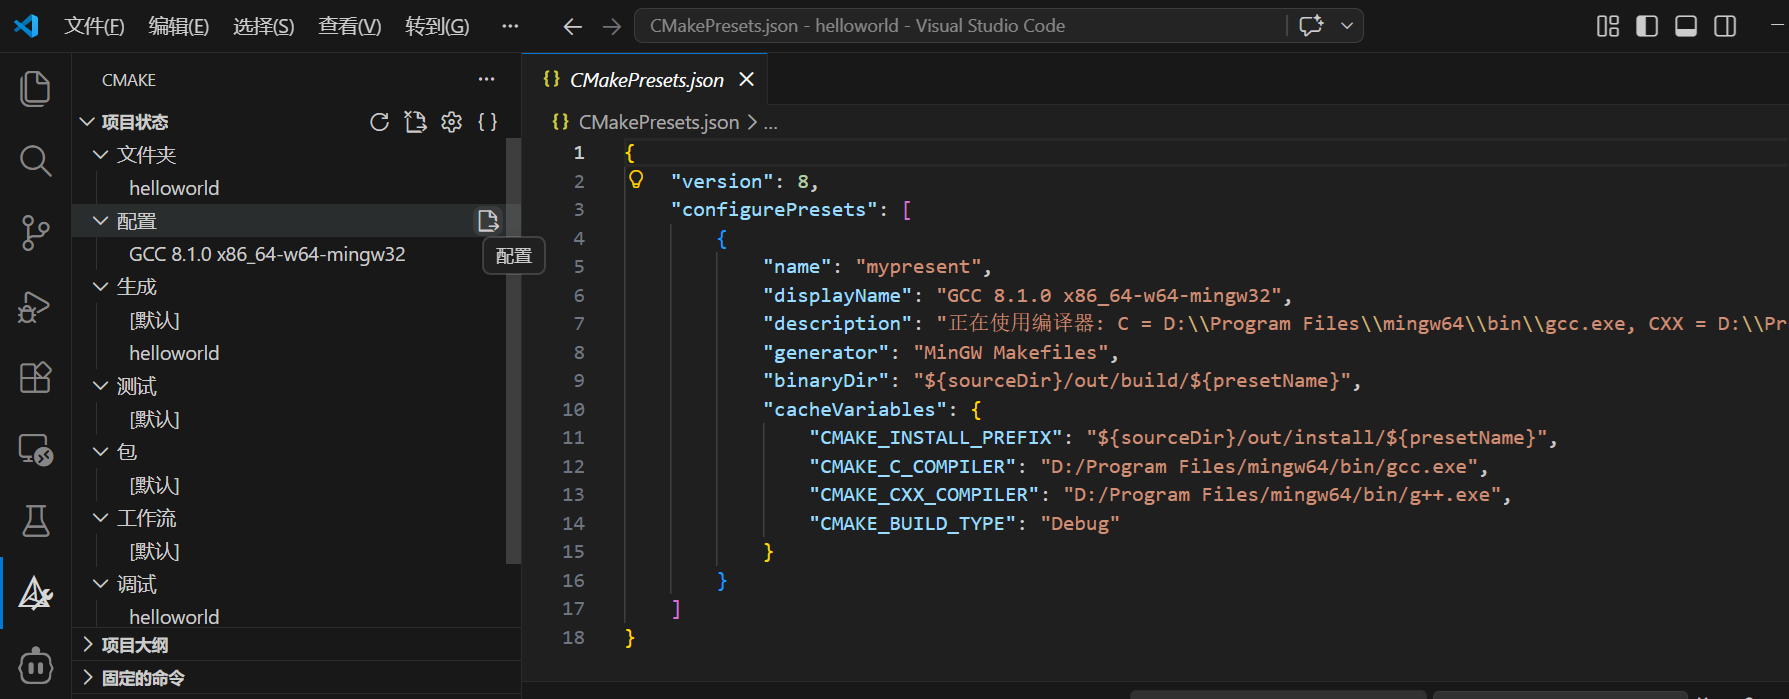Click the breadcrumb ellipsis segment
Viewport: 1789px width, 699px height.
point(770,123)
